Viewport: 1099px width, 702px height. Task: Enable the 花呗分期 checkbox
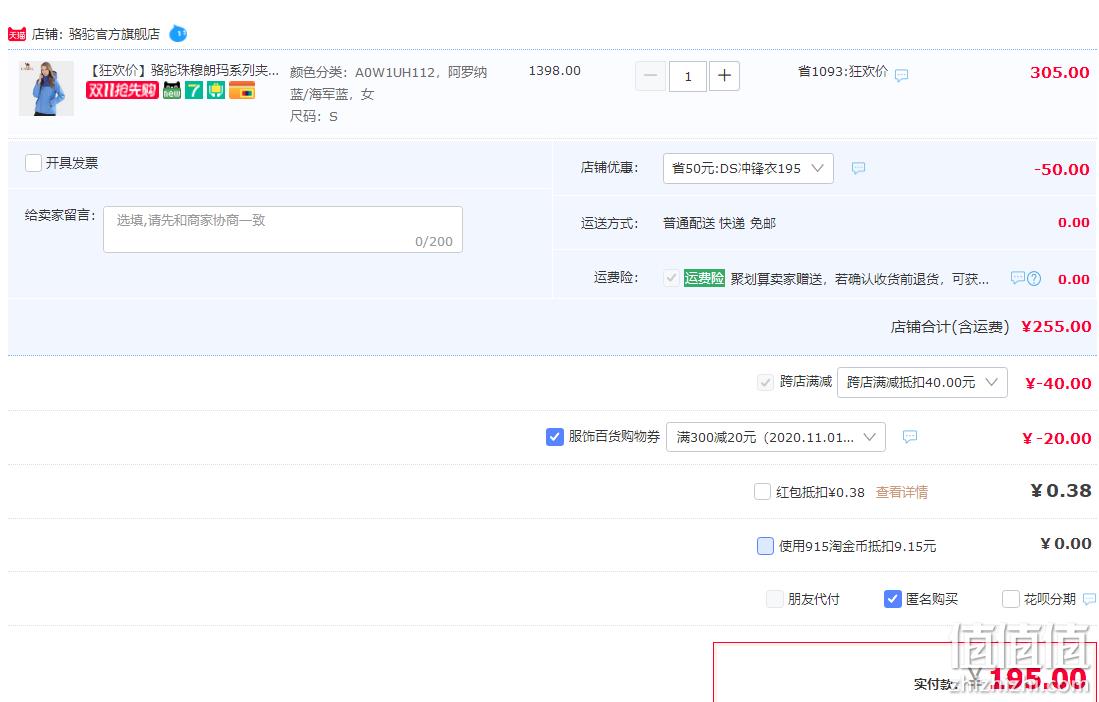[x=1011, y=599]
